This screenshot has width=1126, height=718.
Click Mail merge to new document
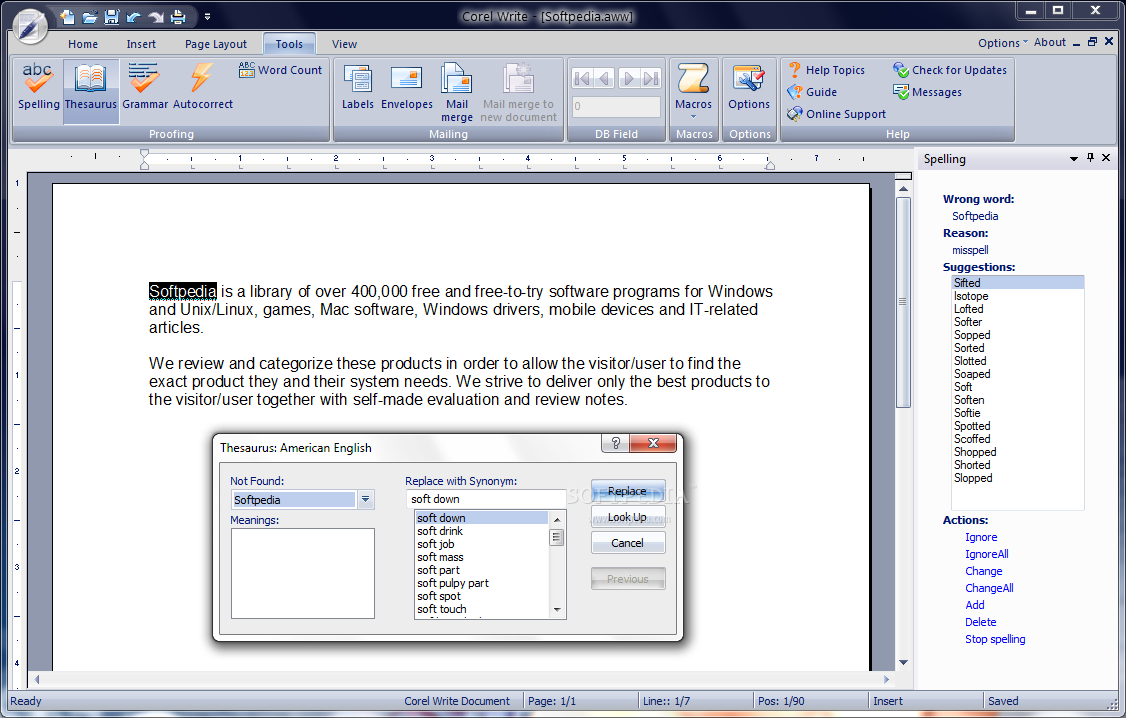tap(518, 93)
